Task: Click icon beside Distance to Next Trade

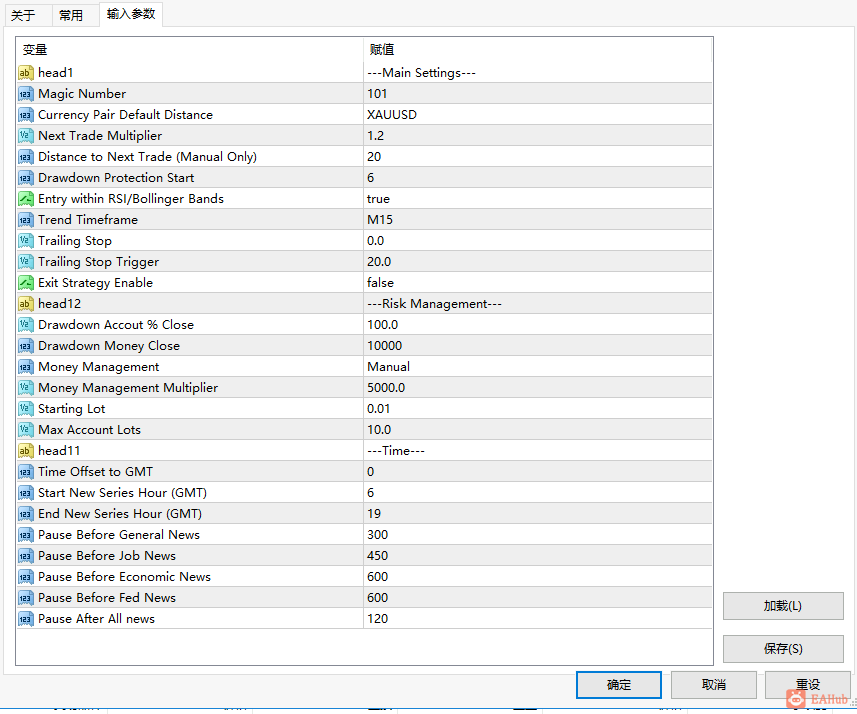Action: (26, 157)
